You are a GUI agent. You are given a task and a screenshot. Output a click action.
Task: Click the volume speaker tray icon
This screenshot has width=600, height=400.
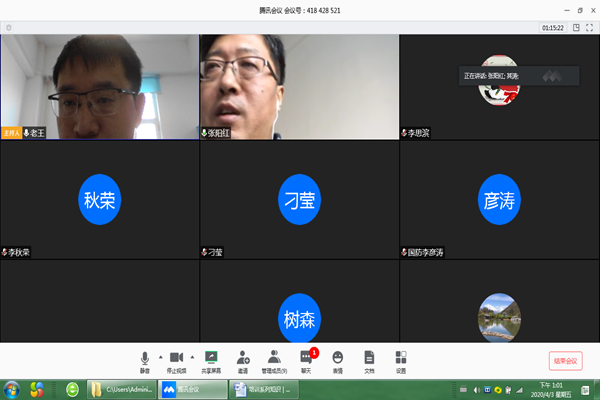476,390
